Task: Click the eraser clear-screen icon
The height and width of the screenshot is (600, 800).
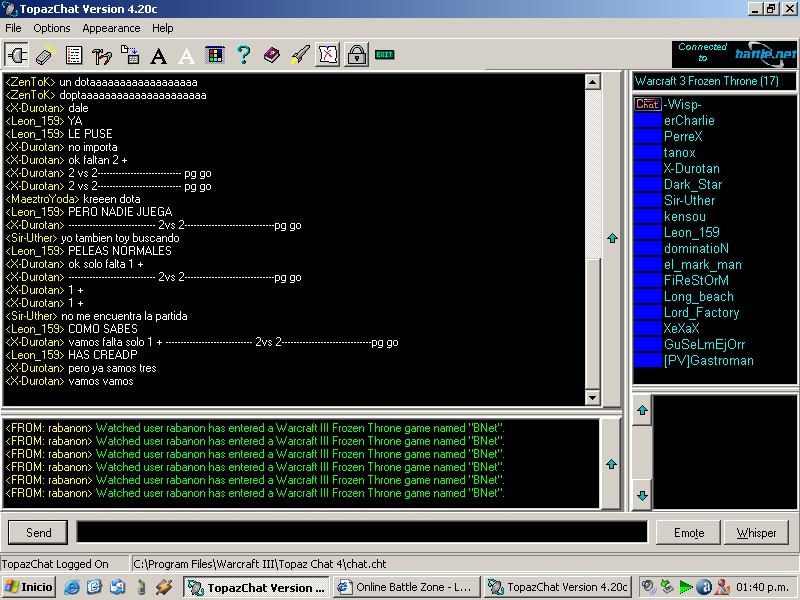Action: click(45, 55)
